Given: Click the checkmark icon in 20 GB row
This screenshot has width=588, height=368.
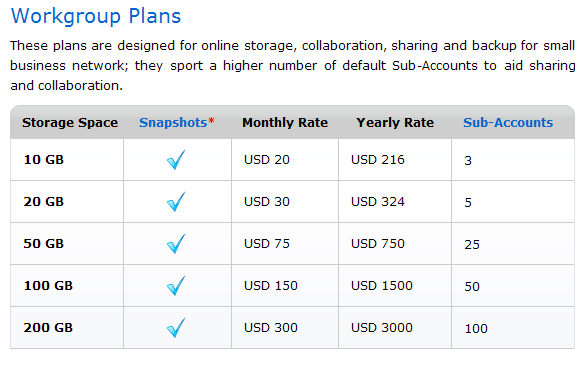Looking at the screenshot, I should 176,201.
